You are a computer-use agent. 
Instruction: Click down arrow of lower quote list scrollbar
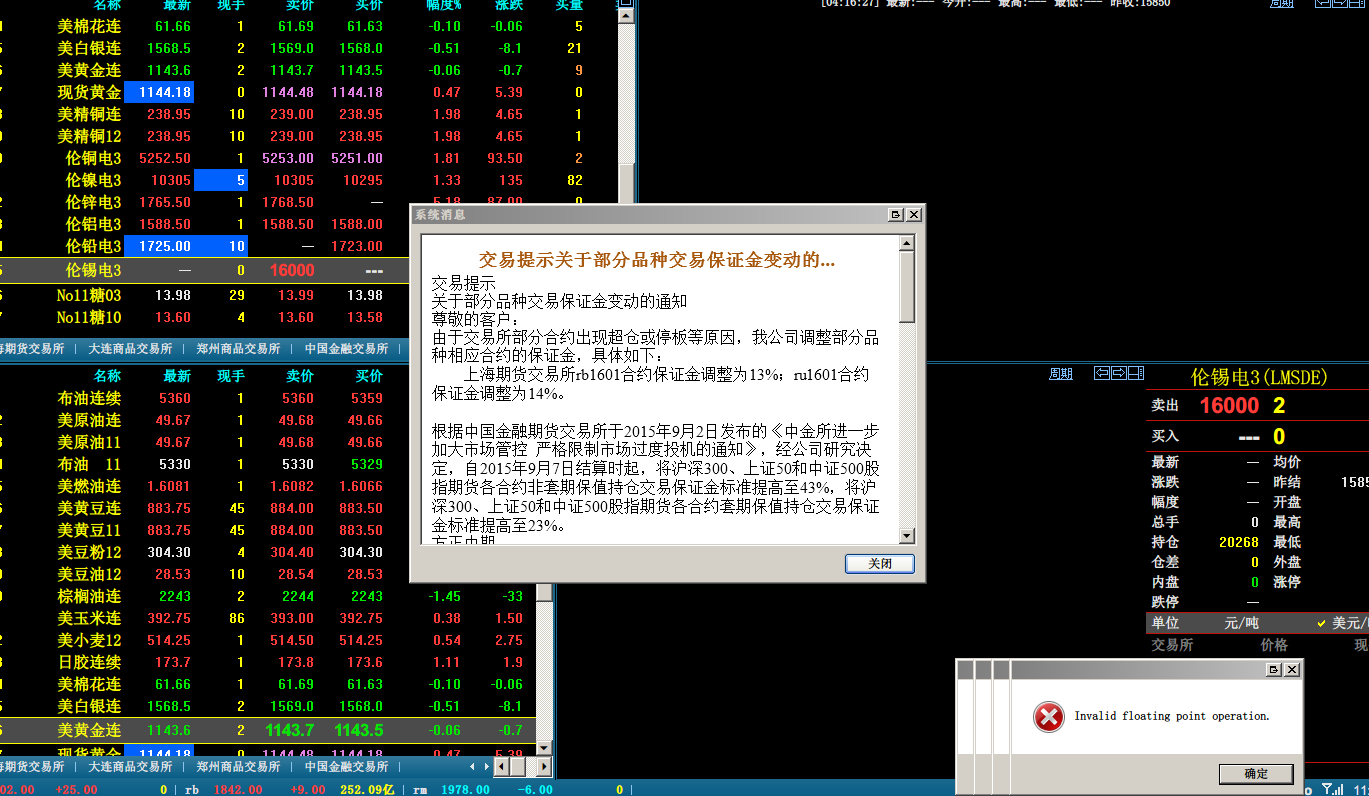click(543, 748)
